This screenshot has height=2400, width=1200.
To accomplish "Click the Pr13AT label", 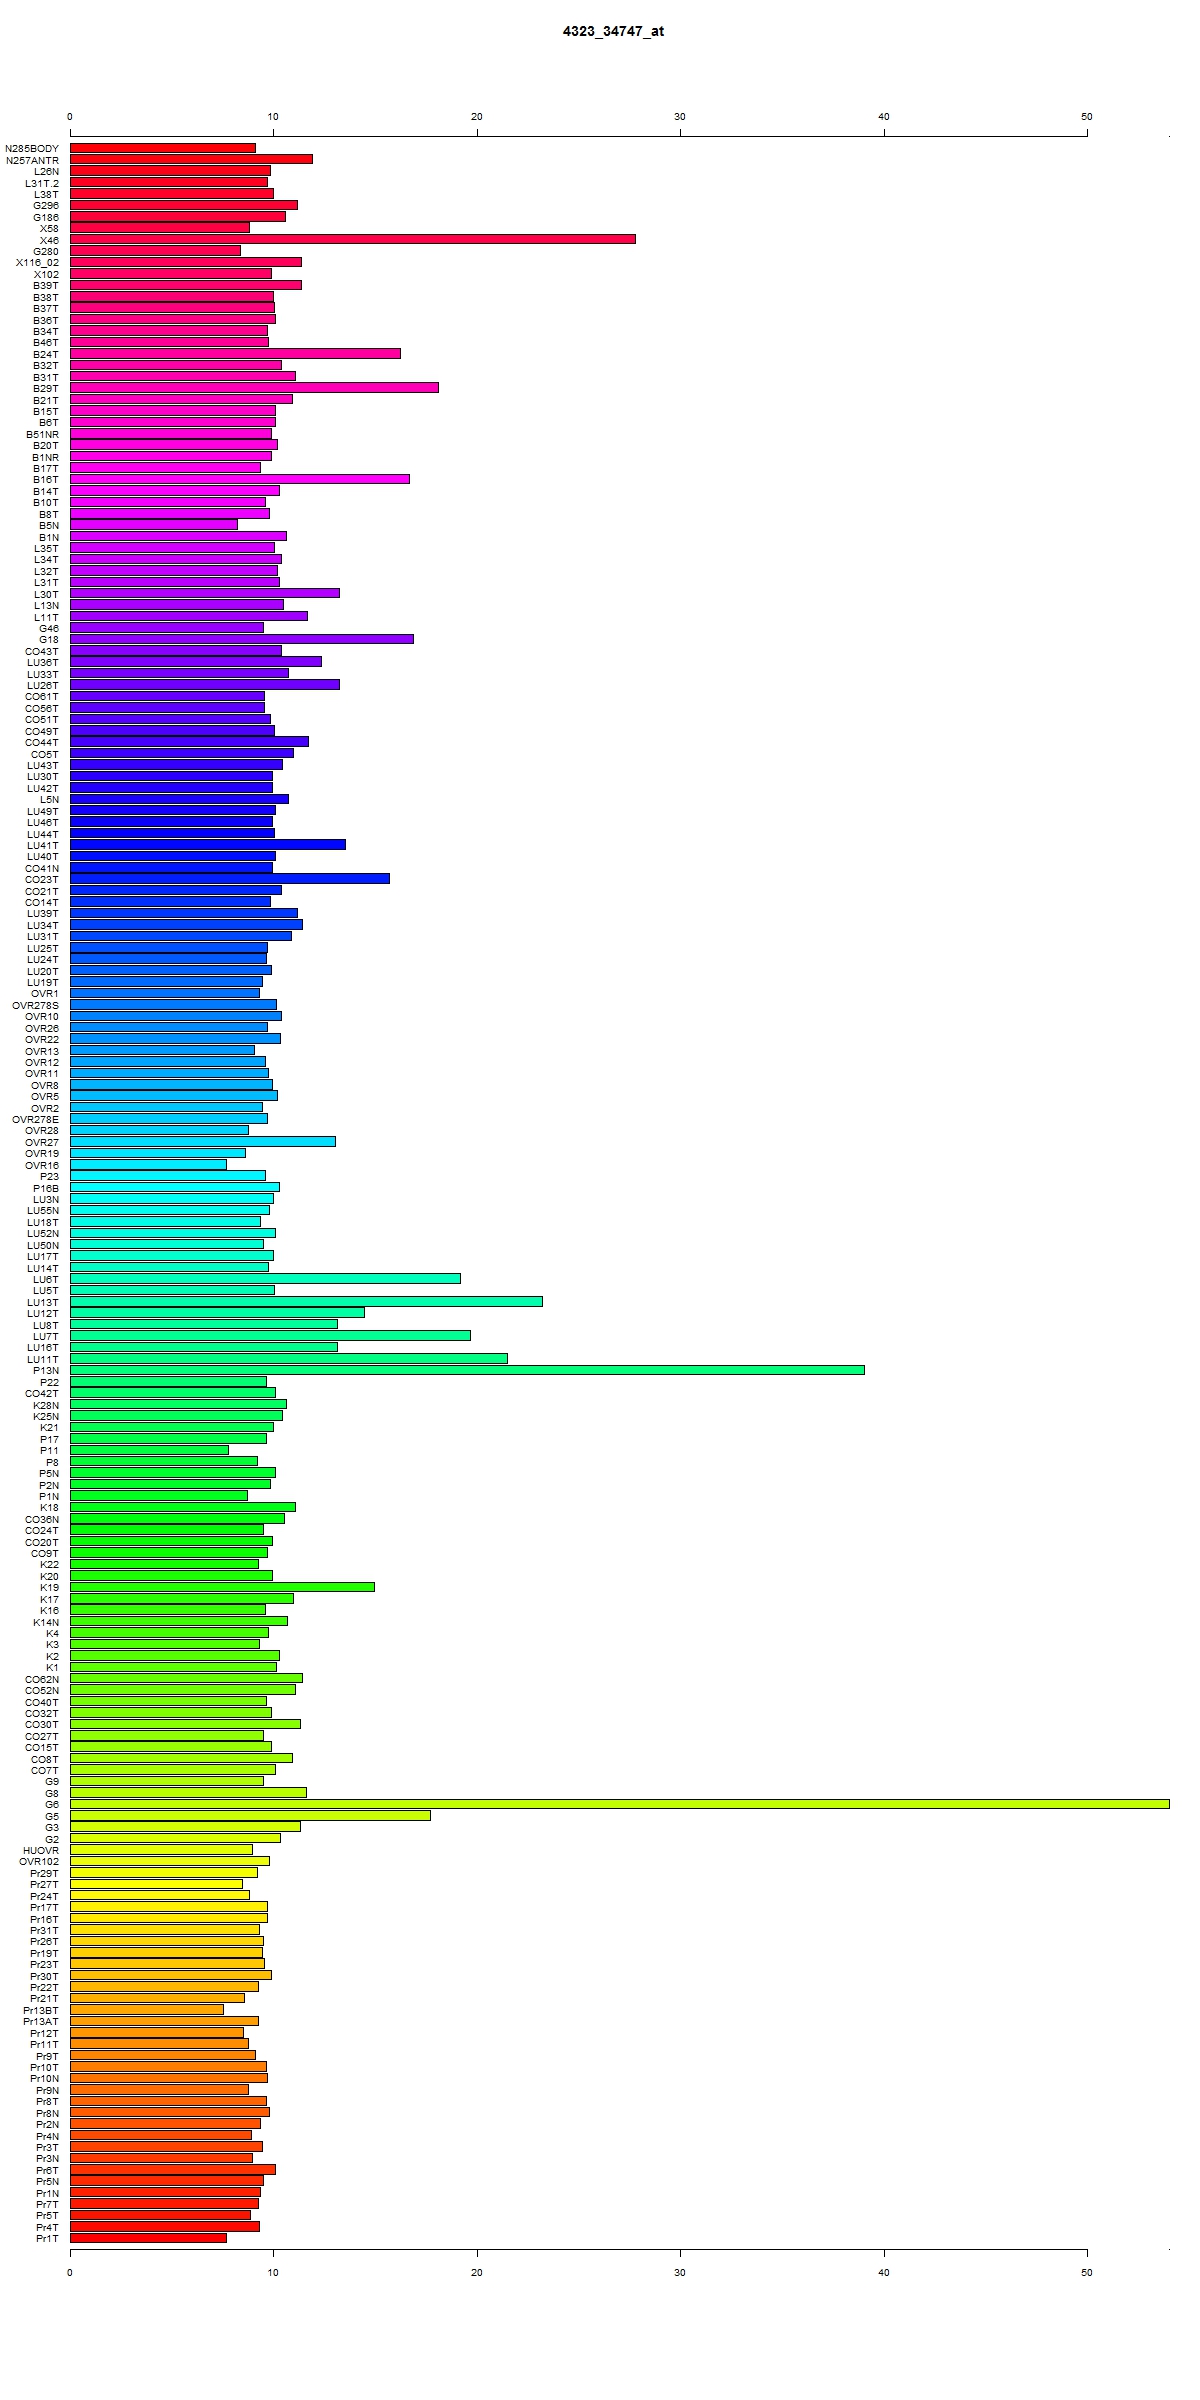I will [41, 2022].
